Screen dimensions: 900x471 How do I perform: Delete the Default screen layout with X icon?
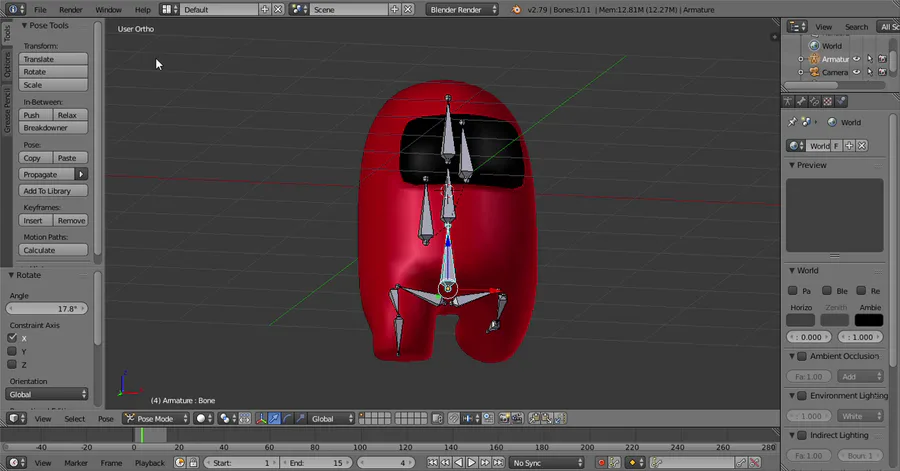point(278,9)
